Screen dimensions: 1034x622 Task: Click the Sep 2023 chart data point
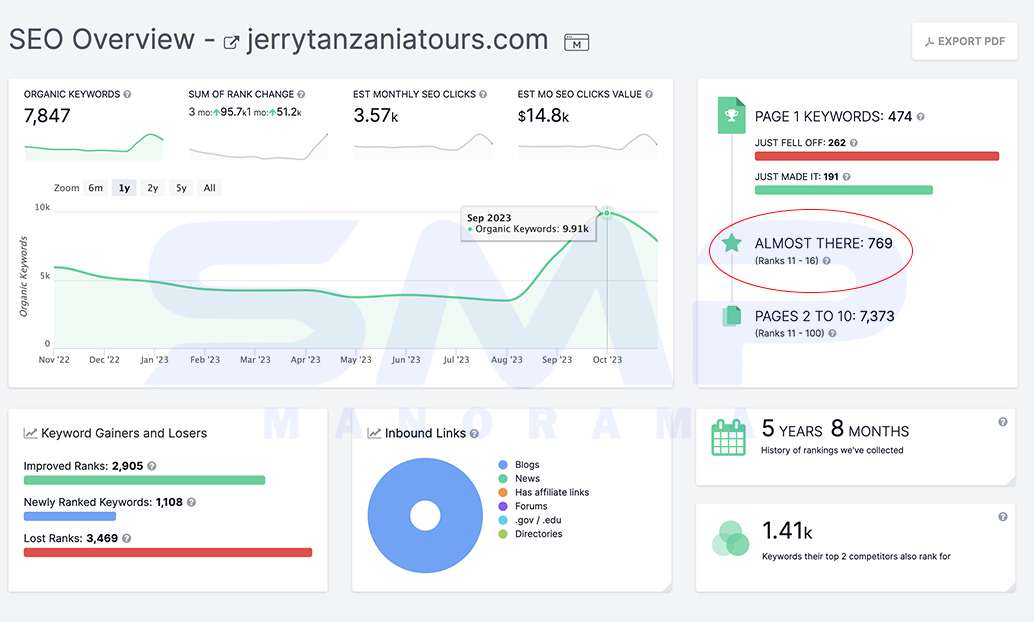607,212
